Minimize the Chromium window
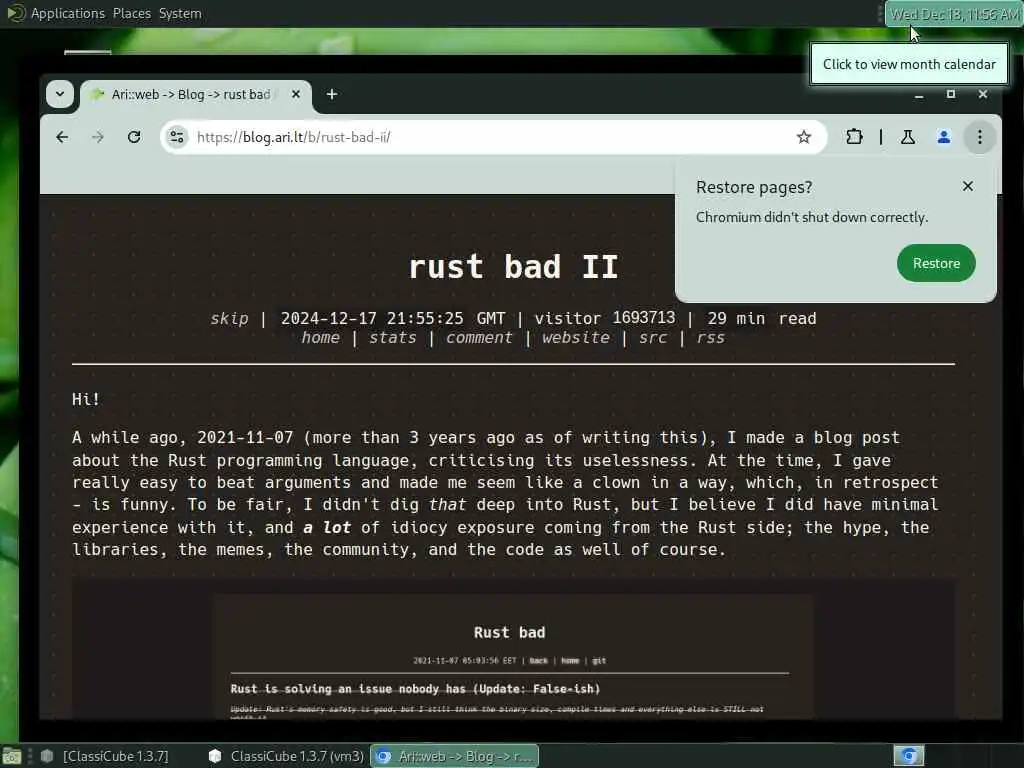 919,95
